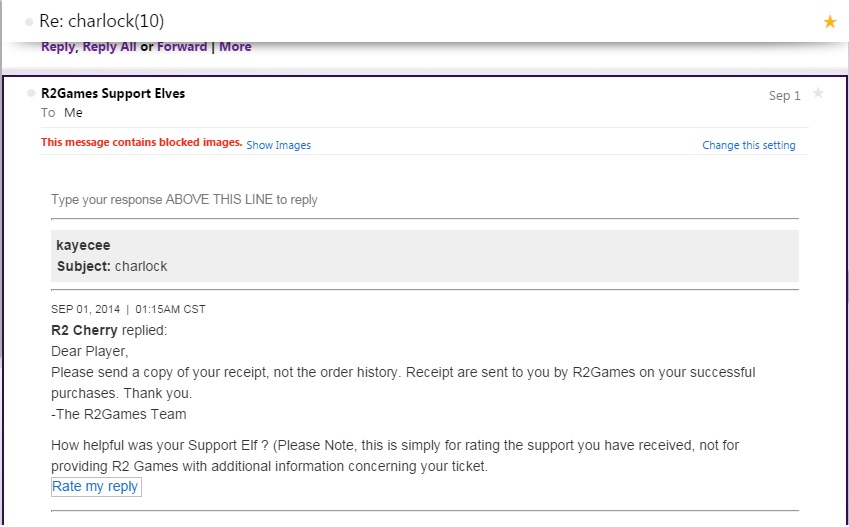Click the blocked images warning text
Image resolution: width=849 pixels, height=527 pixels.
pos(141,143)
